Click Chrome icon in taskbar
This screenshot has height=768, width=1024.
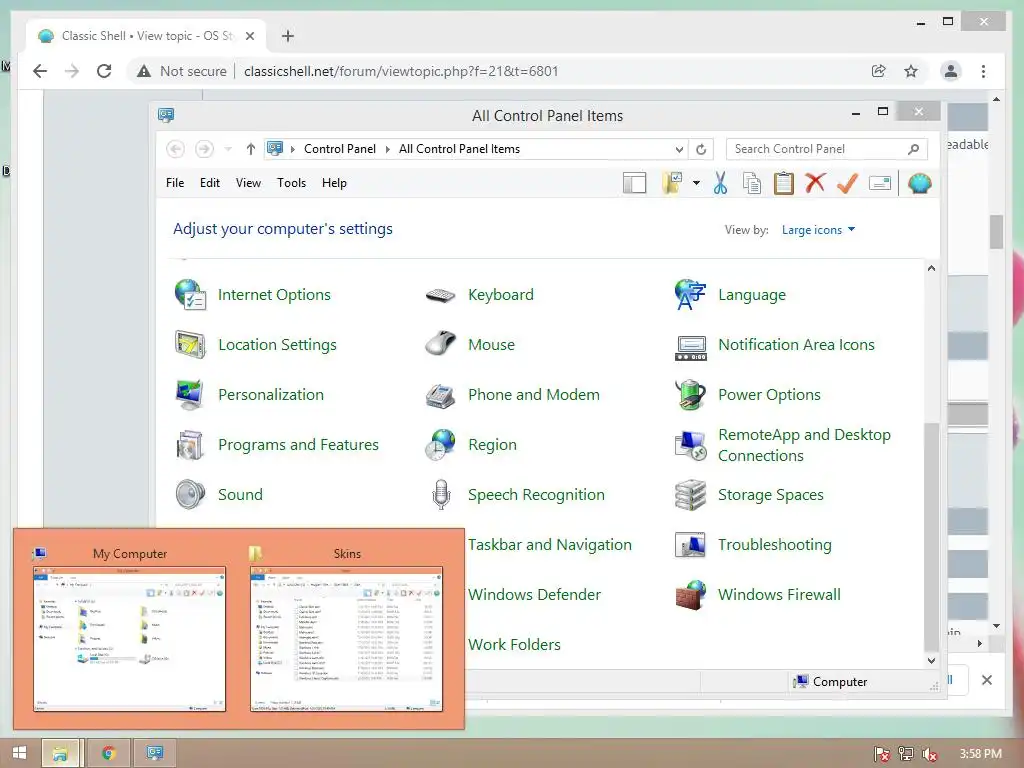click(108, 753)
